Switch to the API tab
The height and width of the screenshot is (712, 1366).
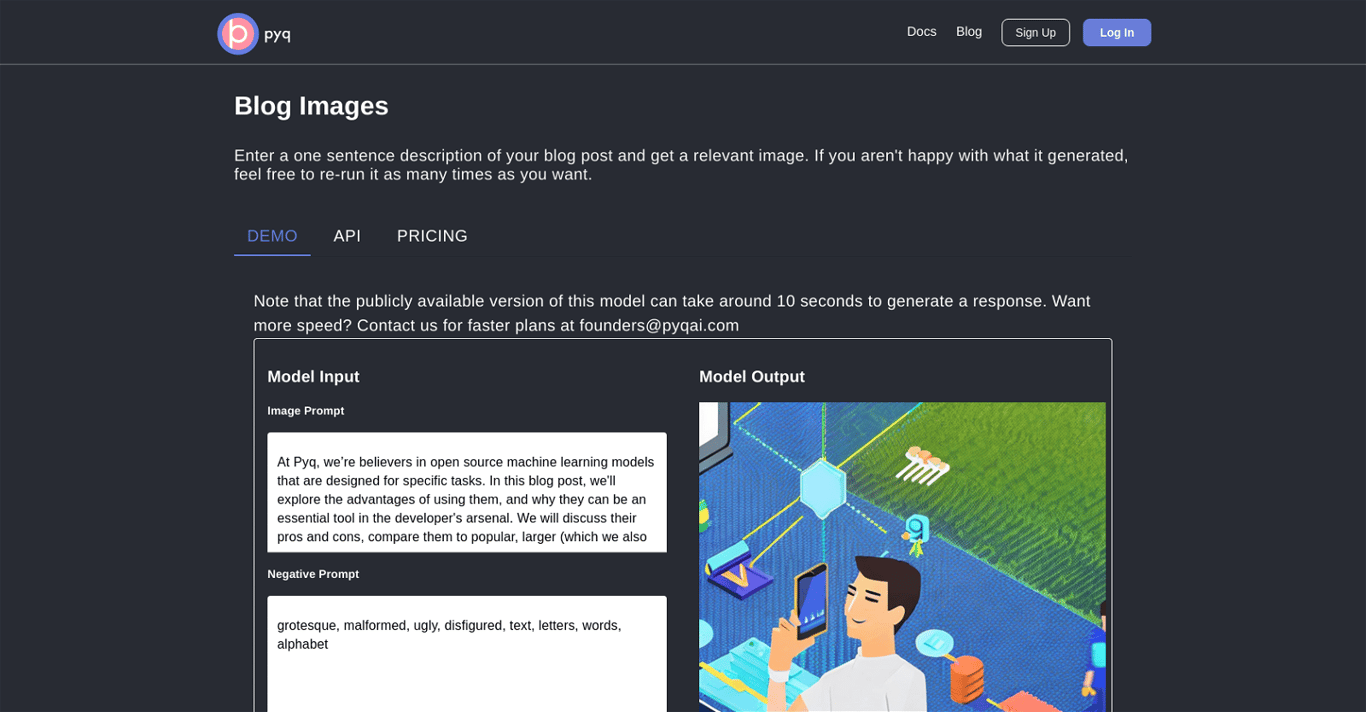click(347, 236)
